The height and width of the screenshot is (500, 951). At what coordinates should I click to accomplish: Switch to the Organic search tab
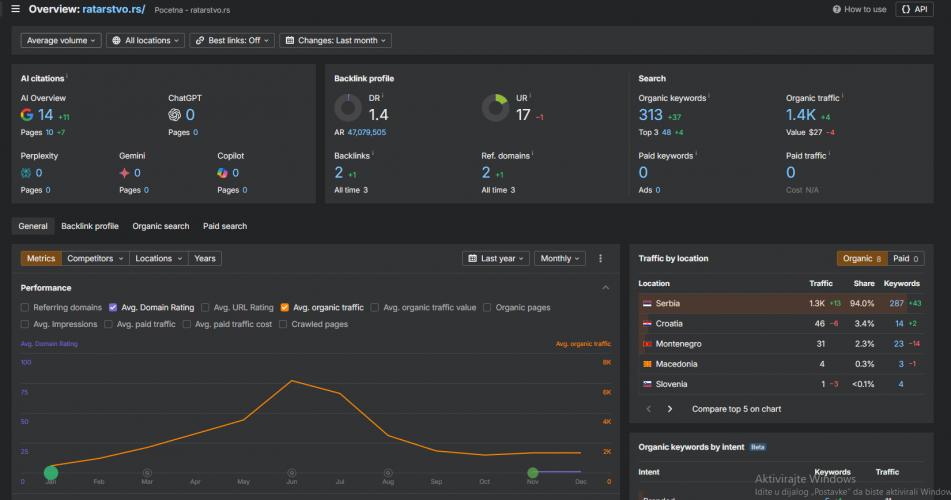(x=160, y=226)
